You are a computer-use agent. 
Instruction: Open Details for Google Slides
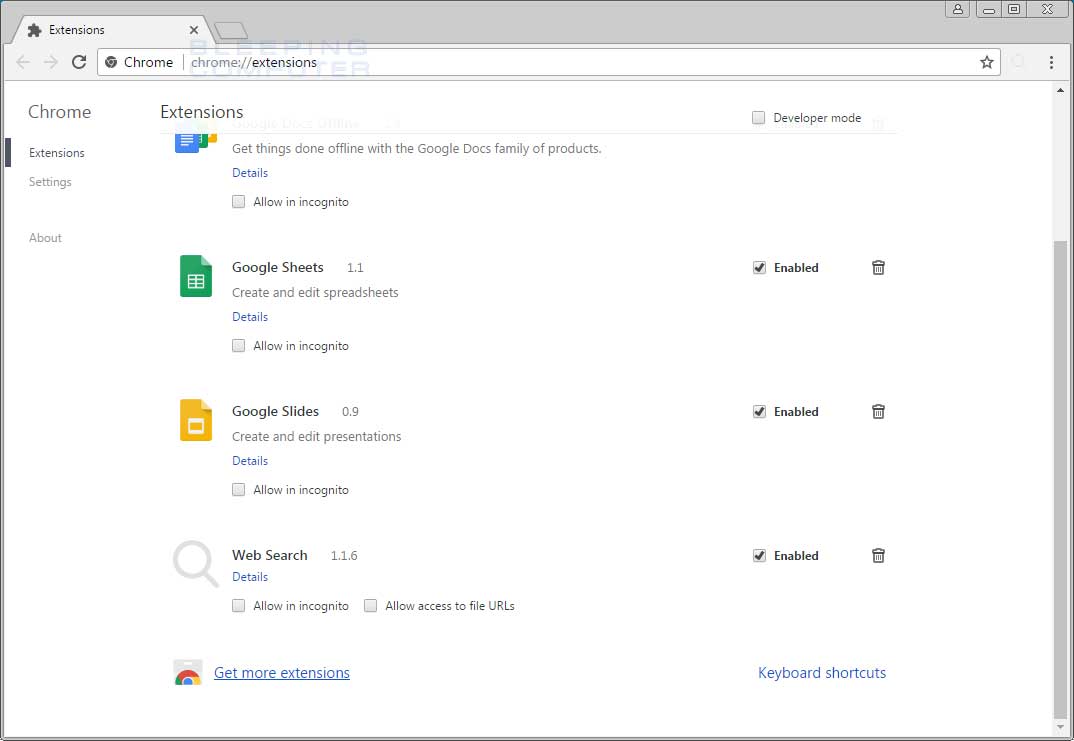click(249, 460)
